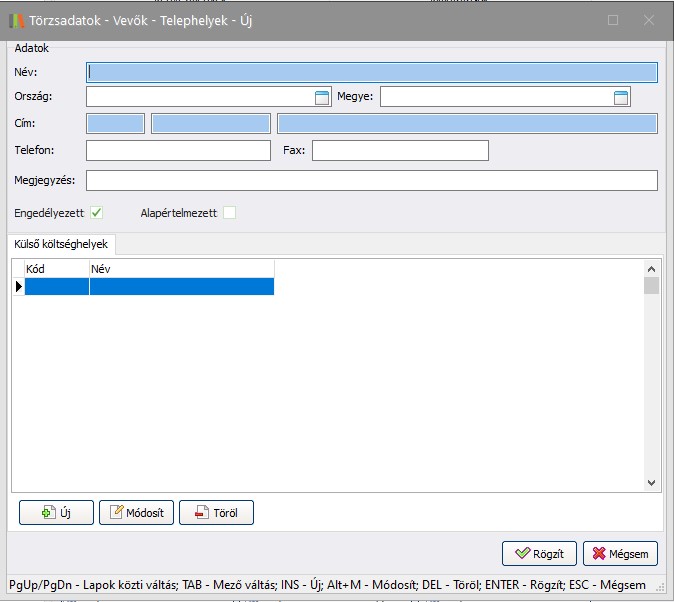Uncheck the Engedélyezett checkbox
Viewport: 674px width, 602px height.
(97, 212)
